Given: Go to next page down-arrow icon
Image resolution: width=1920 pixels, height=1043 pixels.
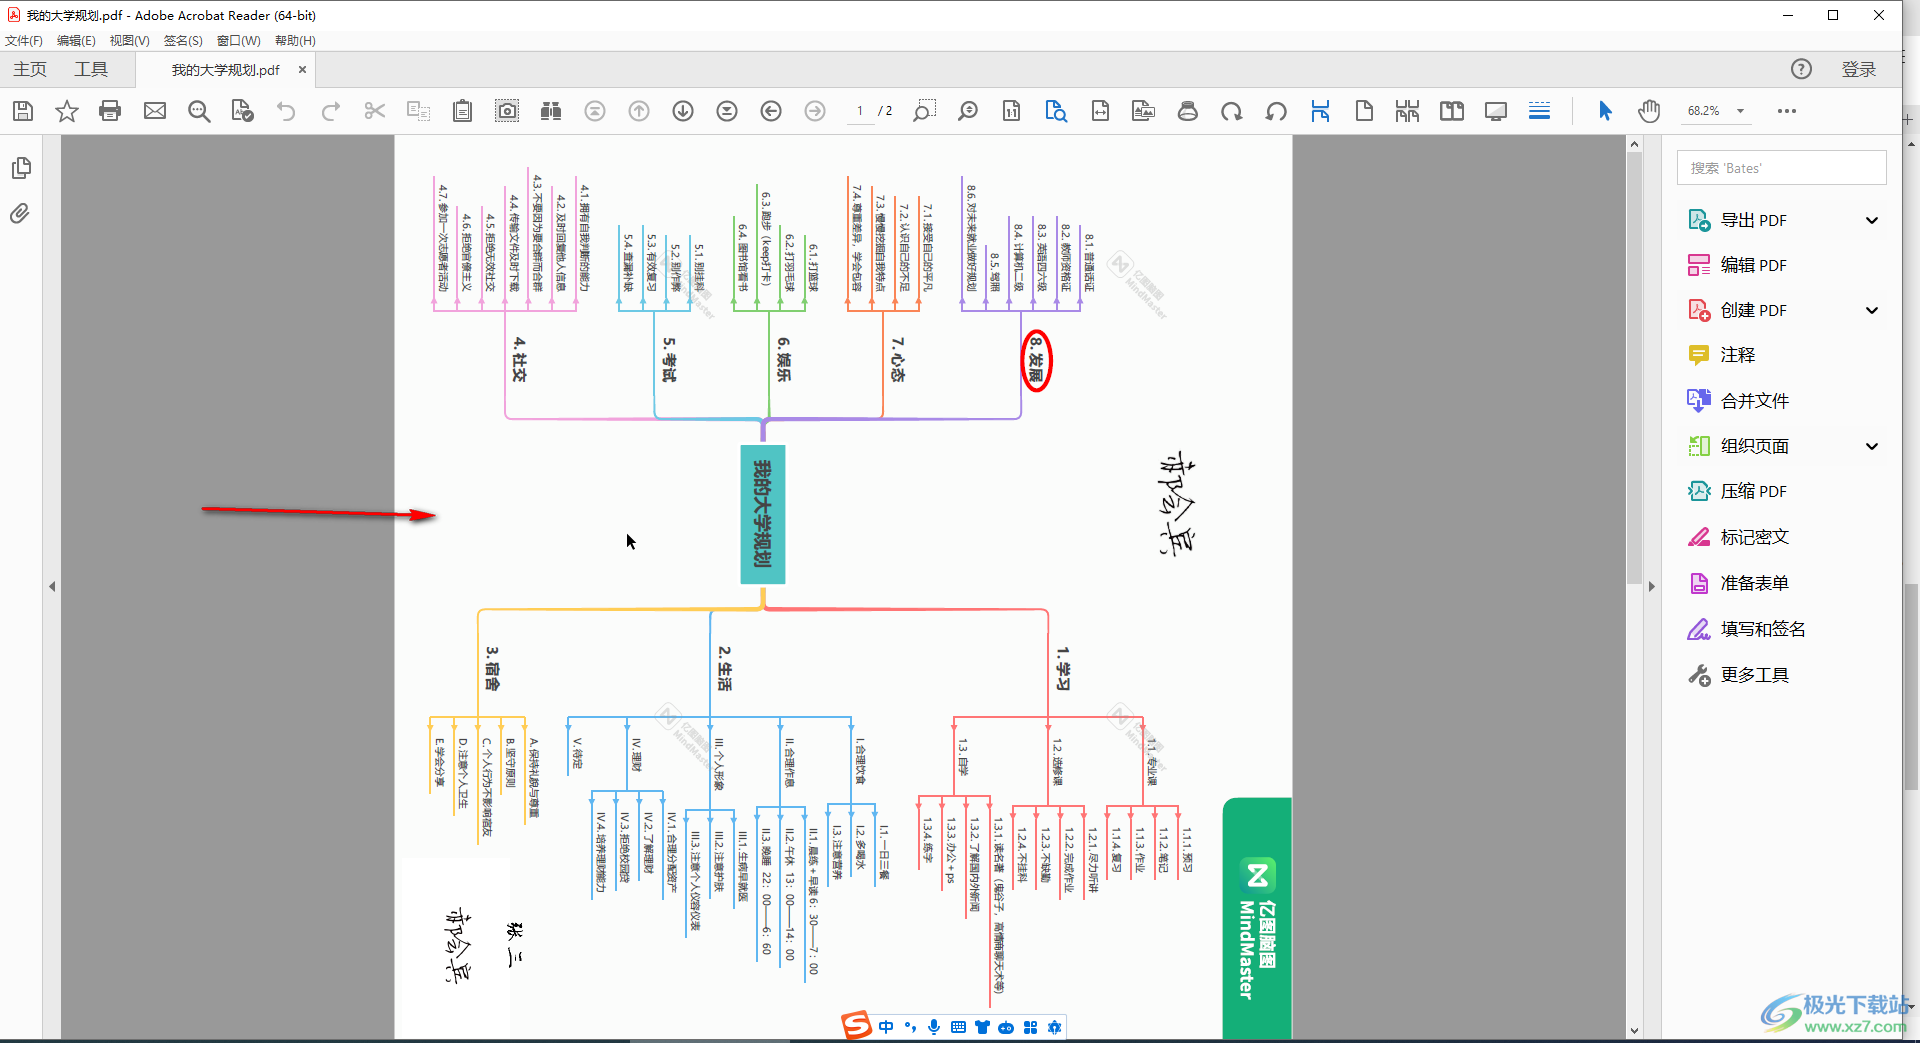Looking at the screenshot, I should tap(683, 111).
